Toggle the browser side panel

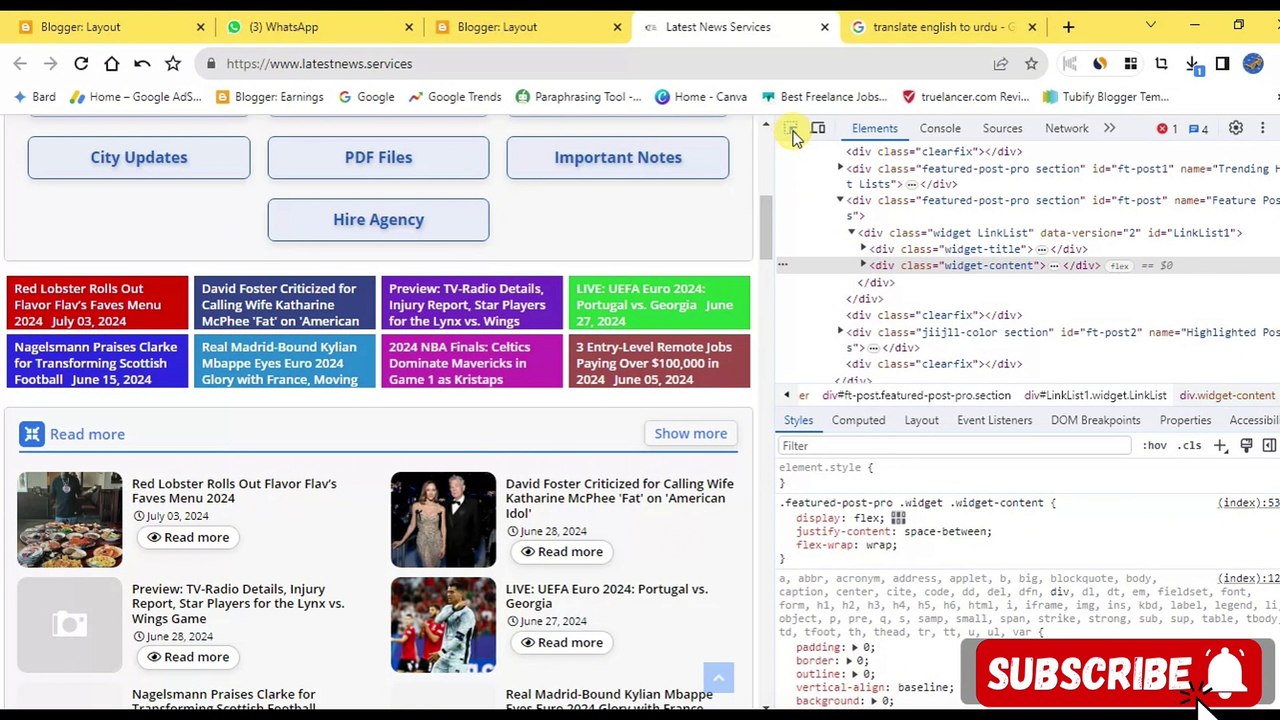[x=1222, y=64]
